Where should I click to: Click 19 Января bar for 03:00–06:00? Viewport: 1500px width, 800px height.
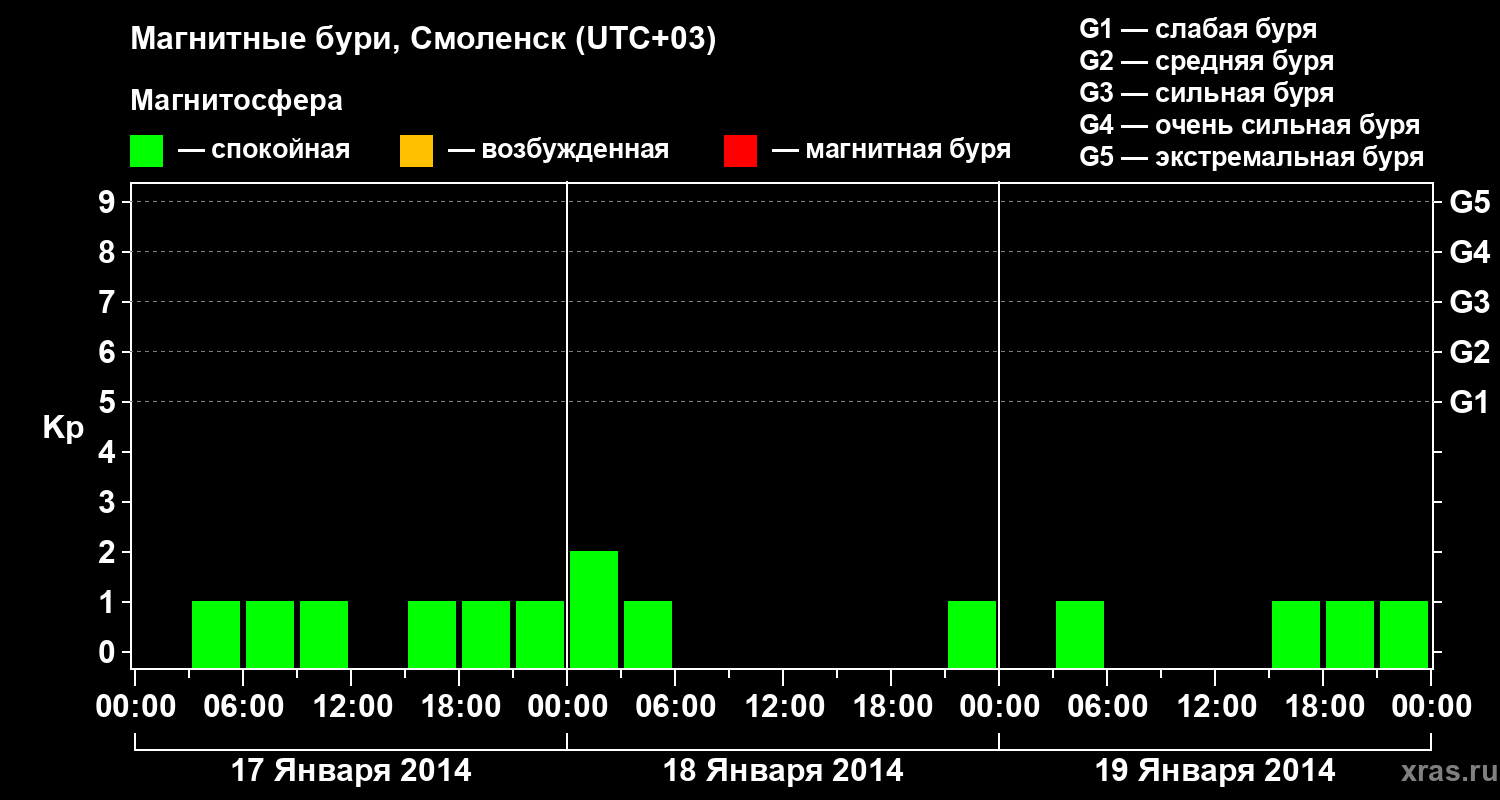click(1080, 634)
